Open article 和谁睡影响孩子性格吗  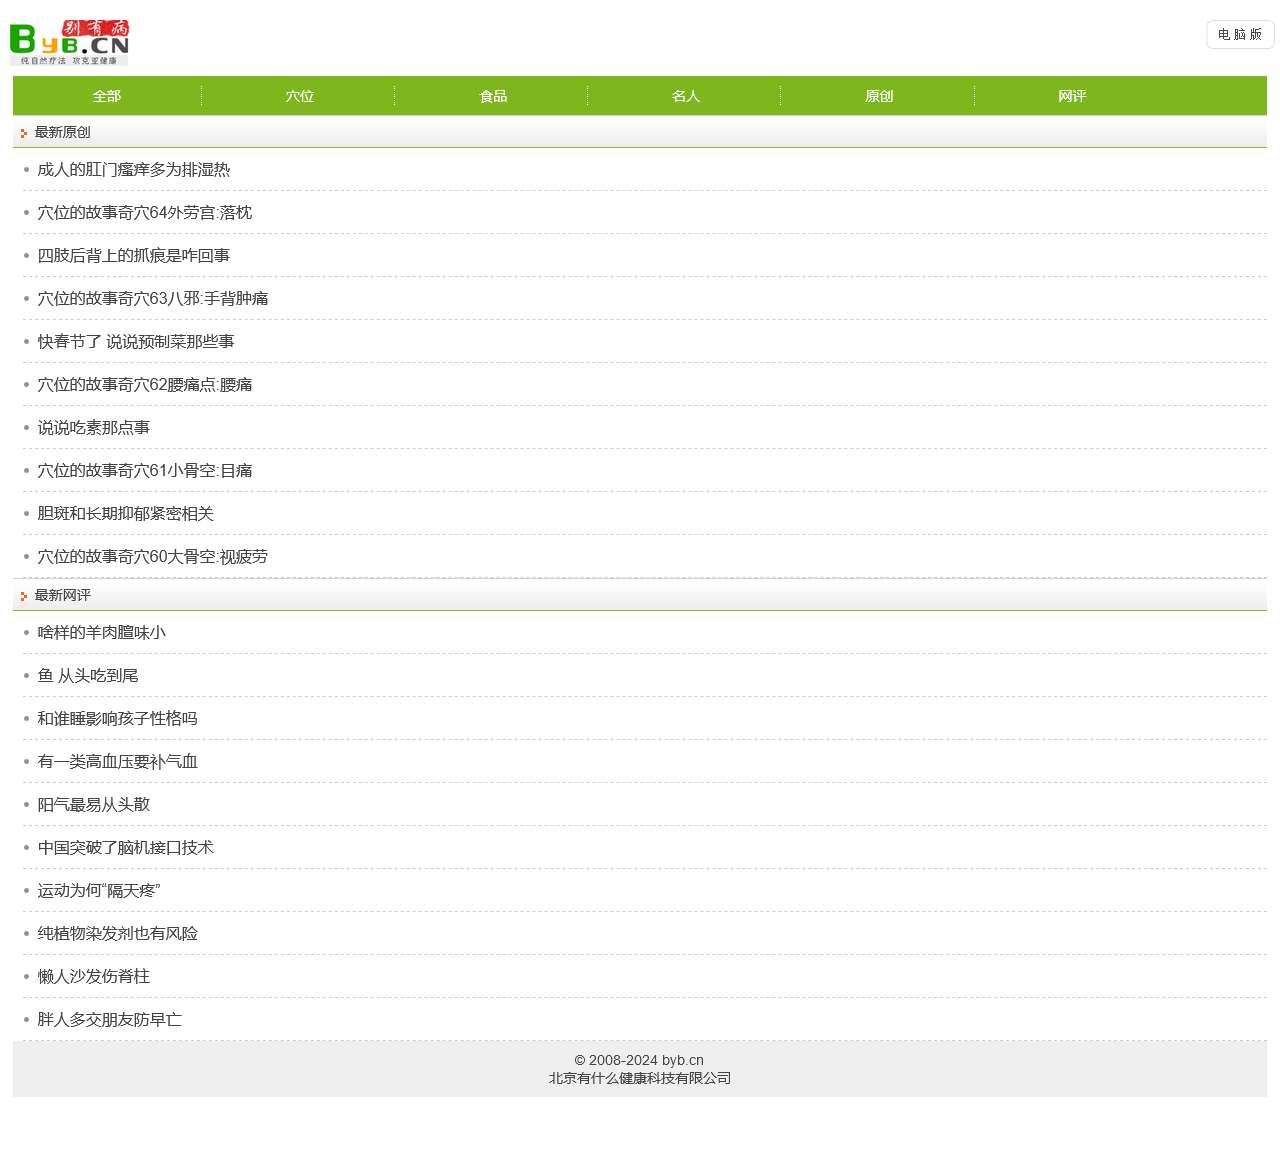(118, 719)
